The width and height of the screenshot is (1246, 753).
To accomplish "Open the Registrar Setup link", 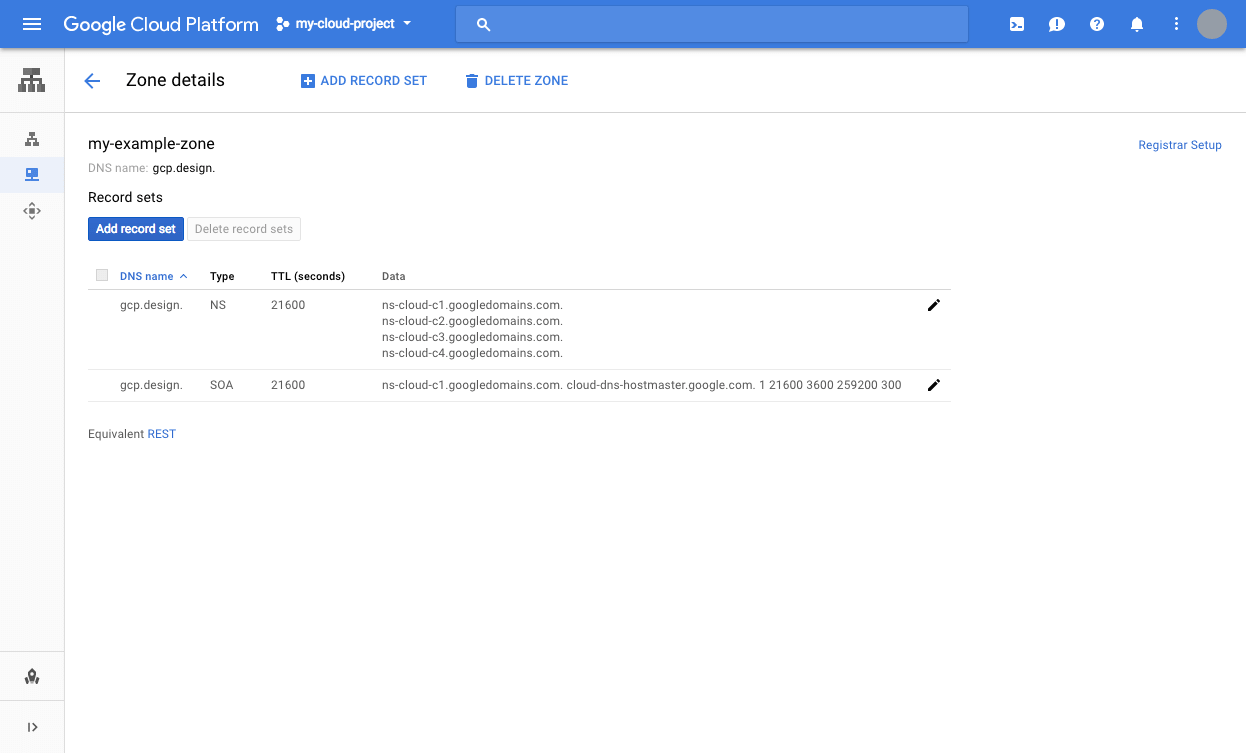I will pyautogui.click(x=1180, y=145).
